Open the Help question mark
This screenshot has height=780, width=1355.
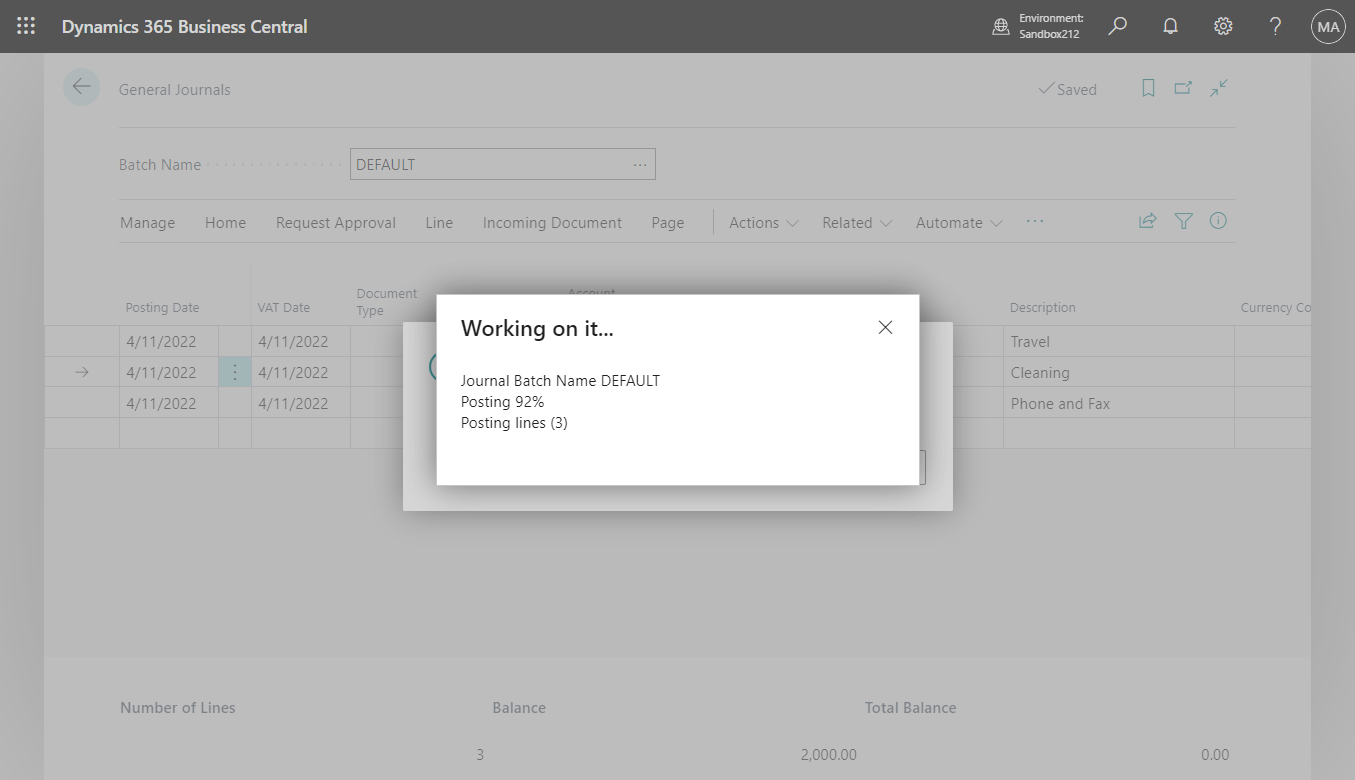tap(1275, 26)
